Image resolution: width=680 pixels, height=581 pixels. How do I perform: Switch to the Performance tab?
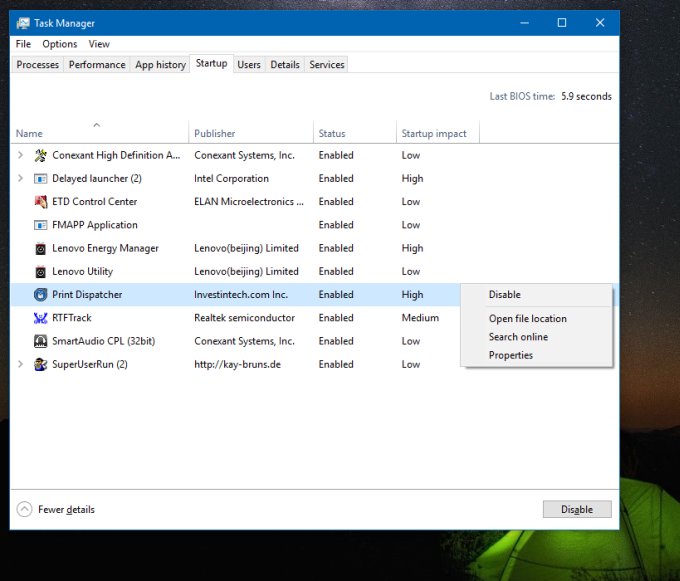click(x=97, y=65)
